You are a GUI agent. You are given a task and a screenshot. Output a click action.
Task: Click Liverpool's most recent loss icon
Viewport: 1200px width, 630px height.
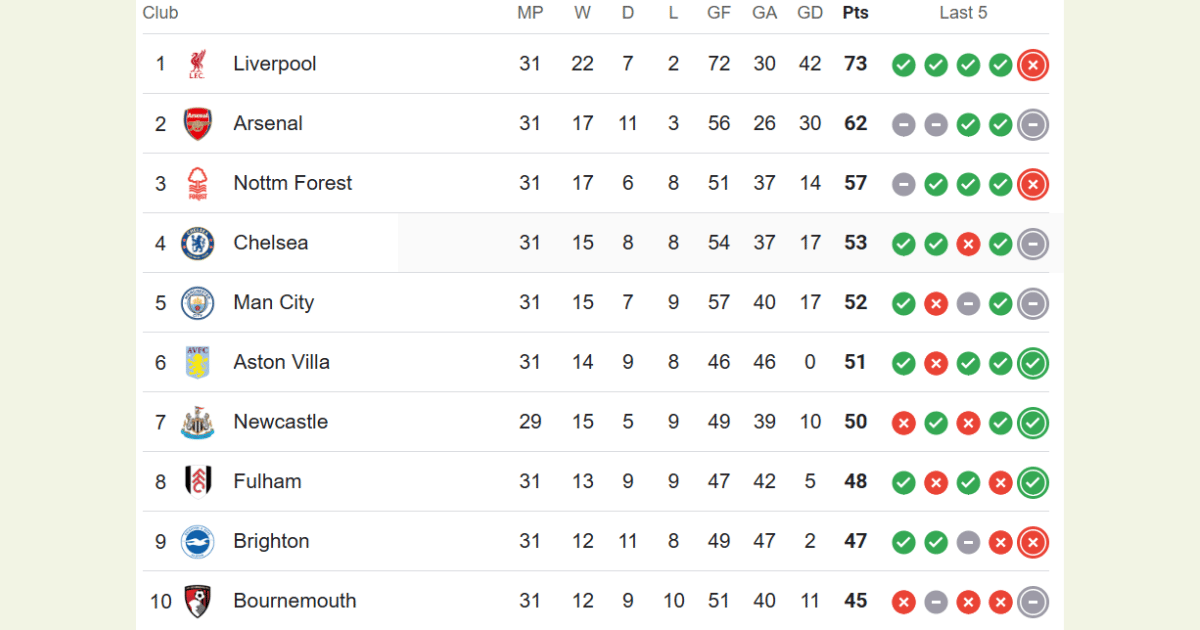pos(1033,65)
